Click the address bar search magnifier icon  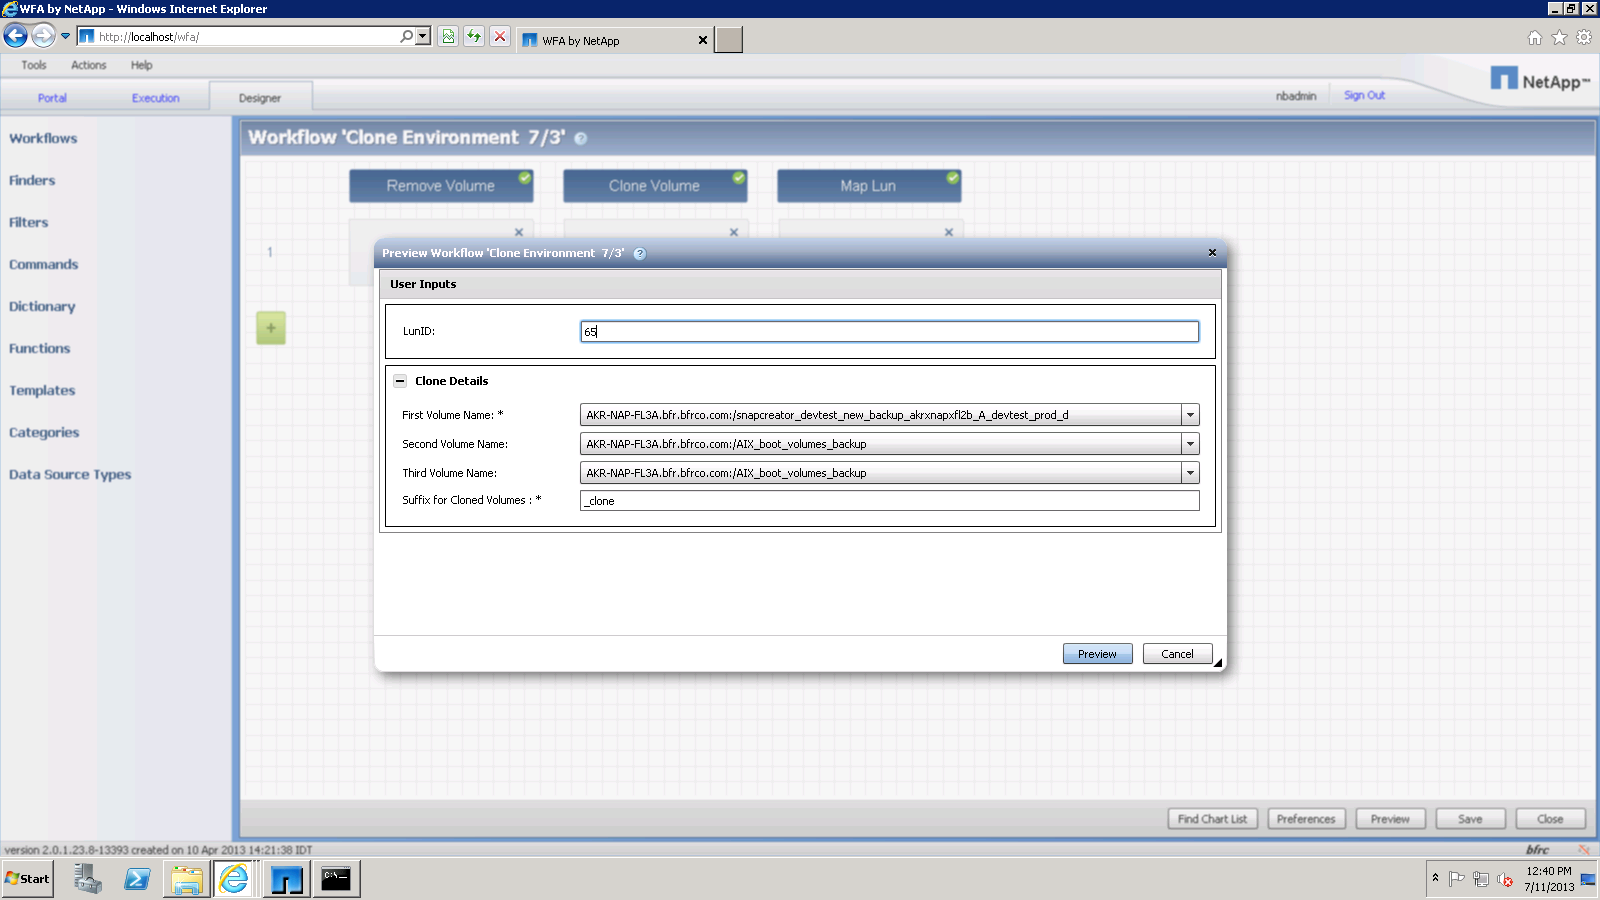tap(406, 37)
